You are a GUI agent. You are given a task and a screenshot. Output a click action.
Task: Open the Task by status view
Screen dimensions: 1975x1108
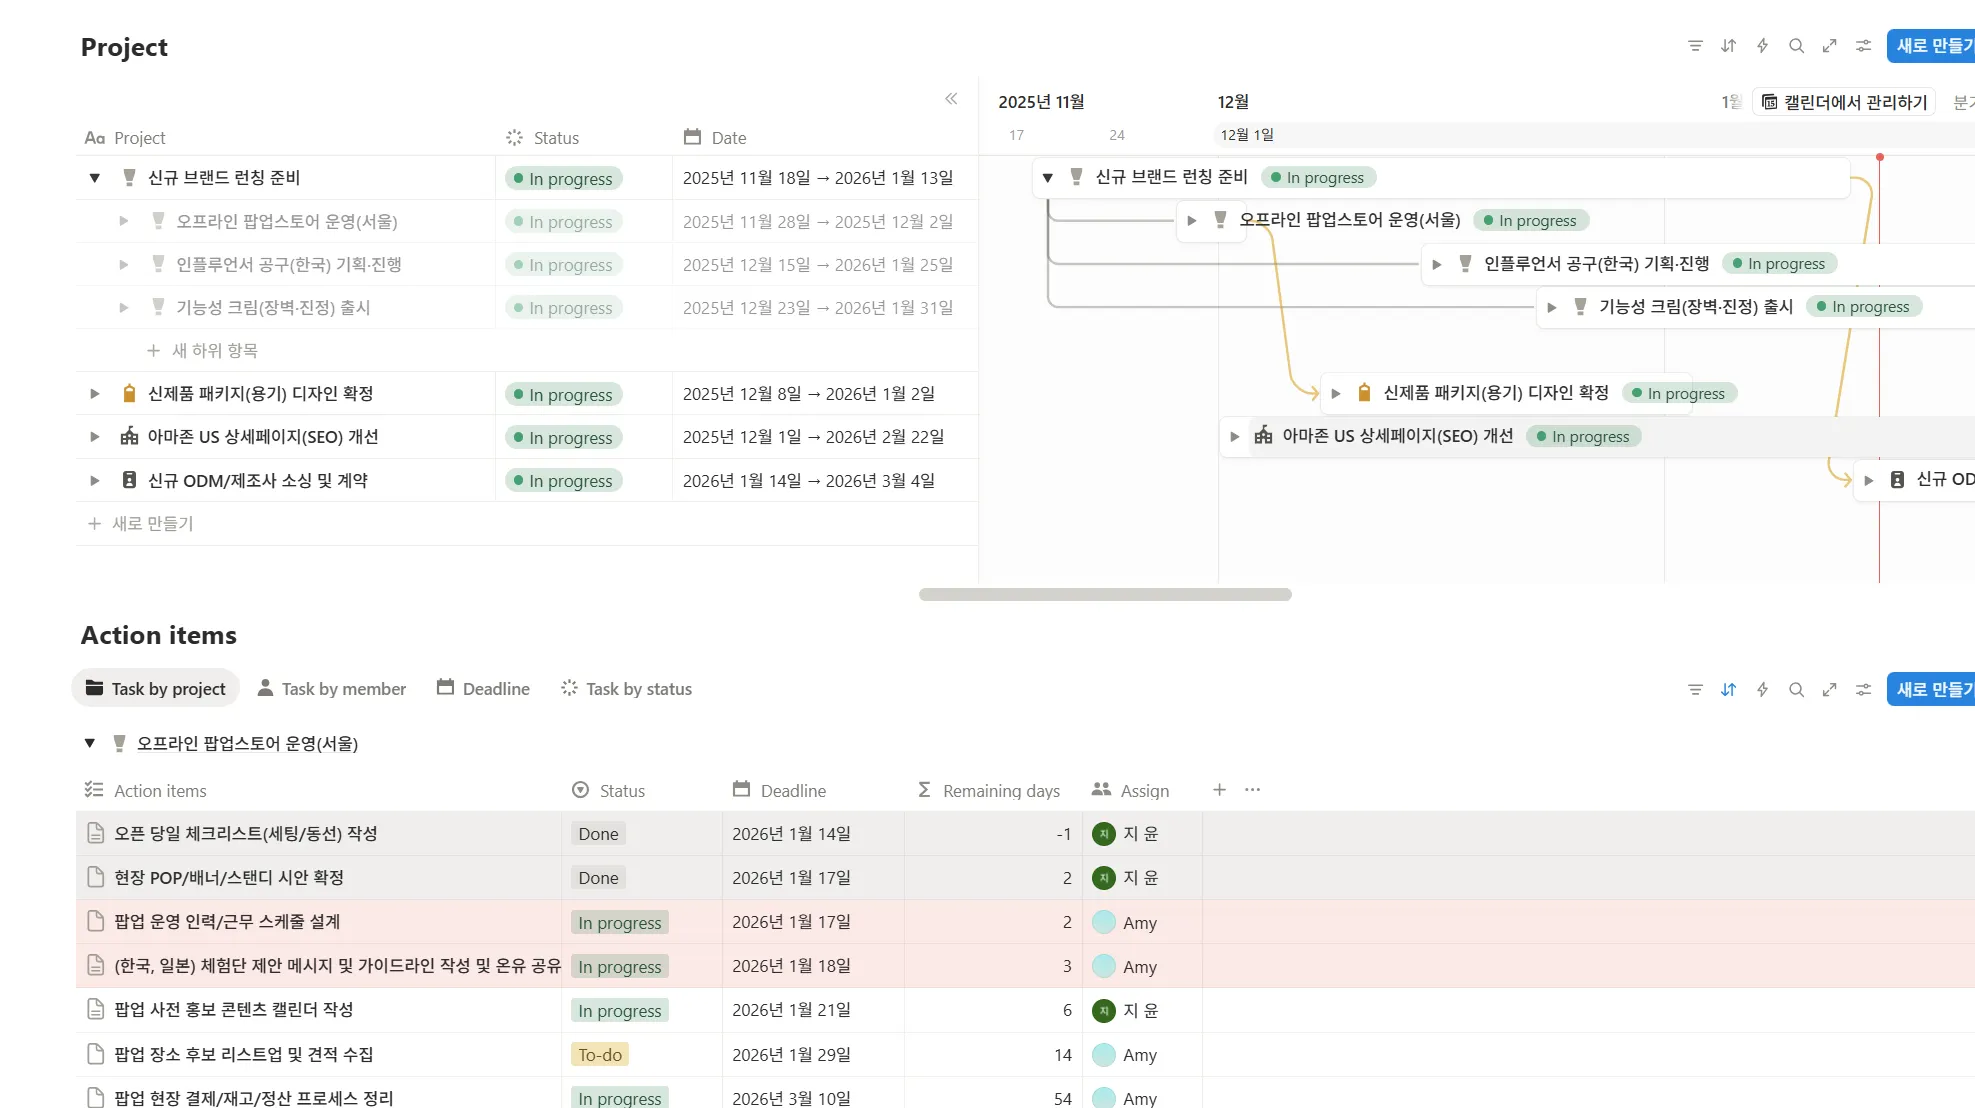tap(627, 689)
